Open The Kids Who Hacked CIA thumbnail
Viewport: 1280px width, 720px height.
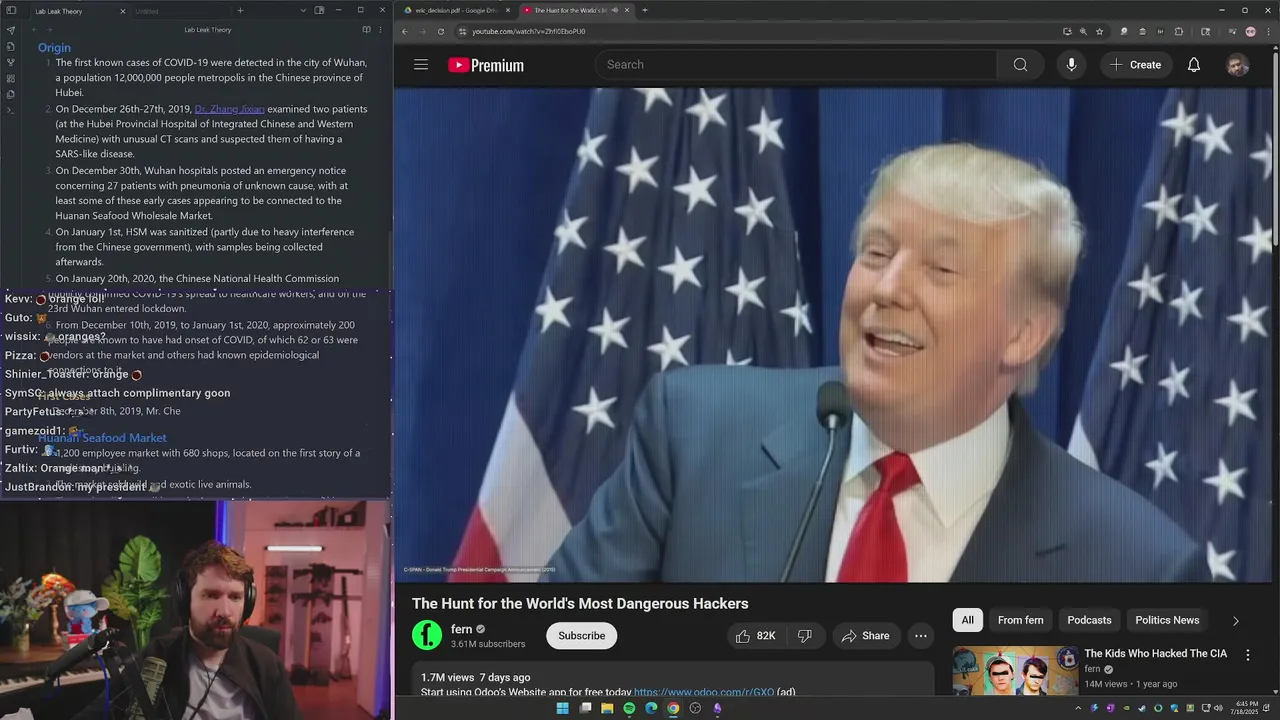click(1015, 671)
